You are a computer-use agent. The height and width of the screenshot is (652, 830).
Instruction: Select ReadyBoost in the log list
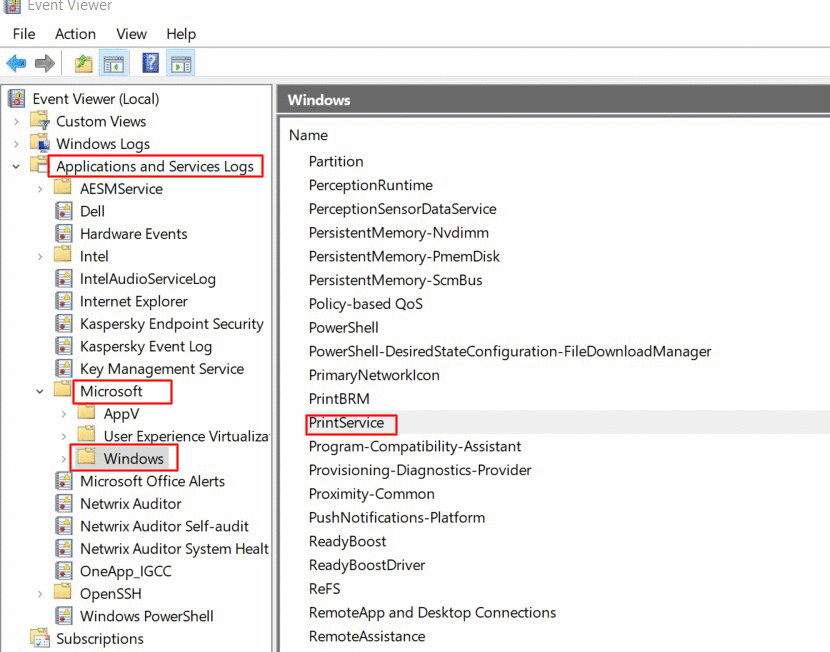pos(347,541)
